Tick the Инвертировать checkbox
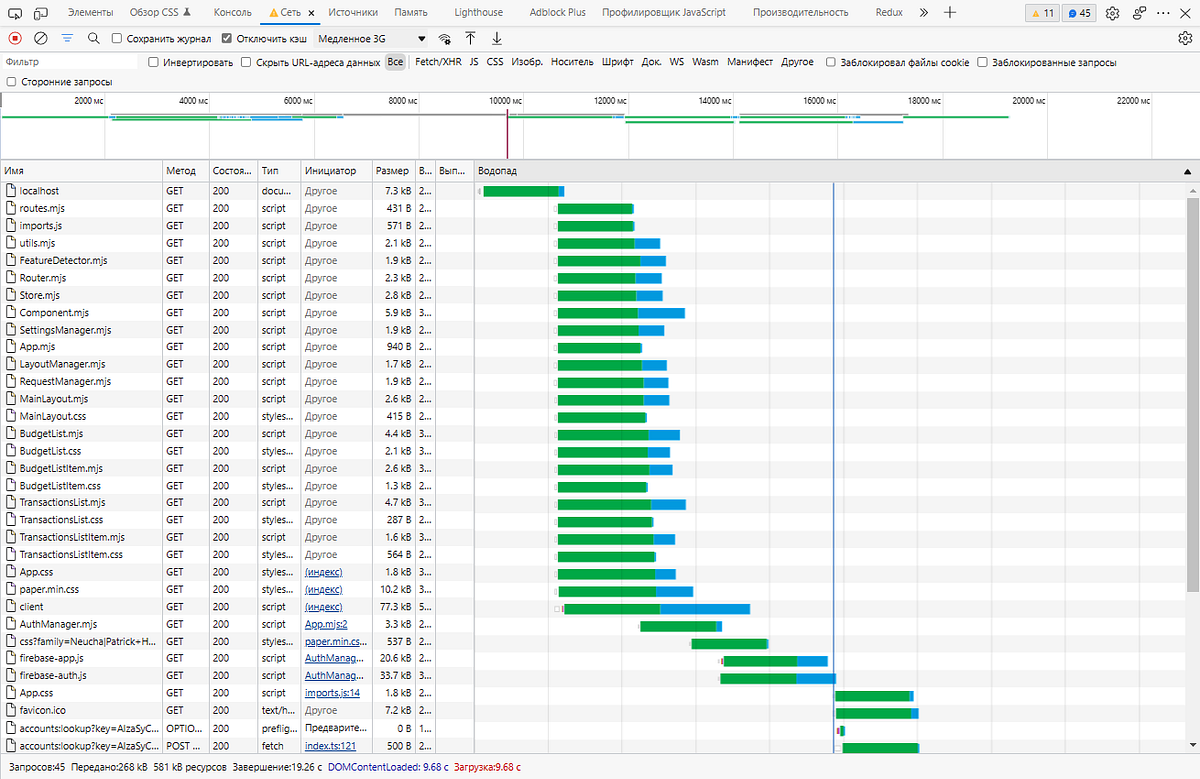The image size is (1200, 779). 153,62
